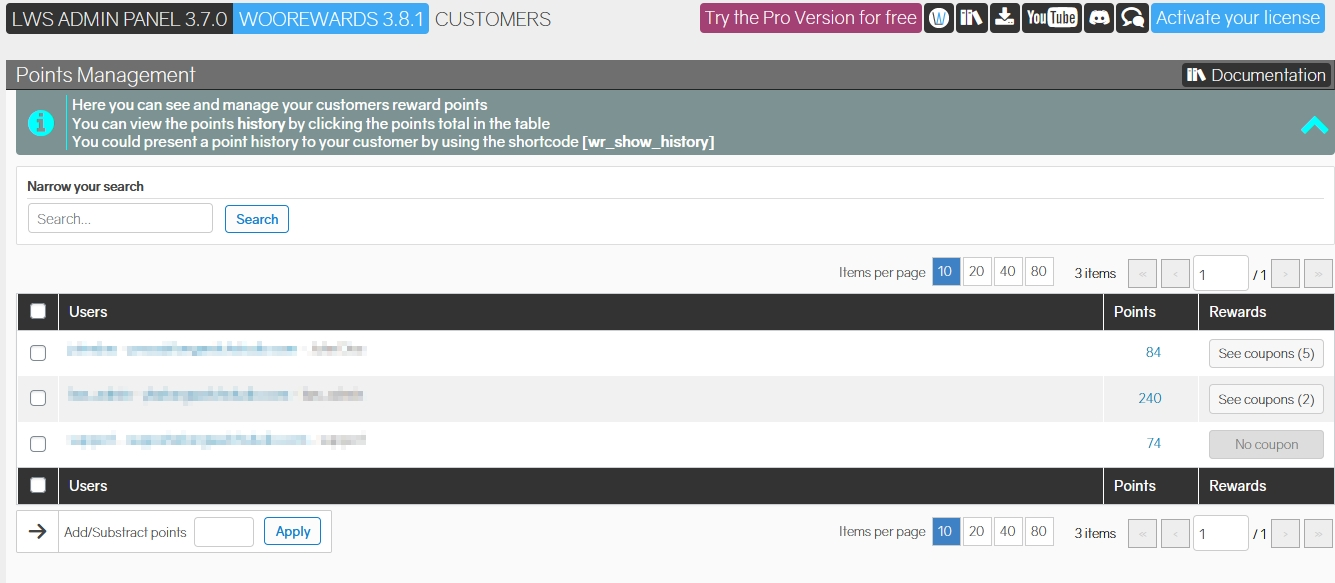The height and width of the screenshot is (583, 1335).
Task: Click the footer Rewards column label
Action: (x=1238, y=486)
